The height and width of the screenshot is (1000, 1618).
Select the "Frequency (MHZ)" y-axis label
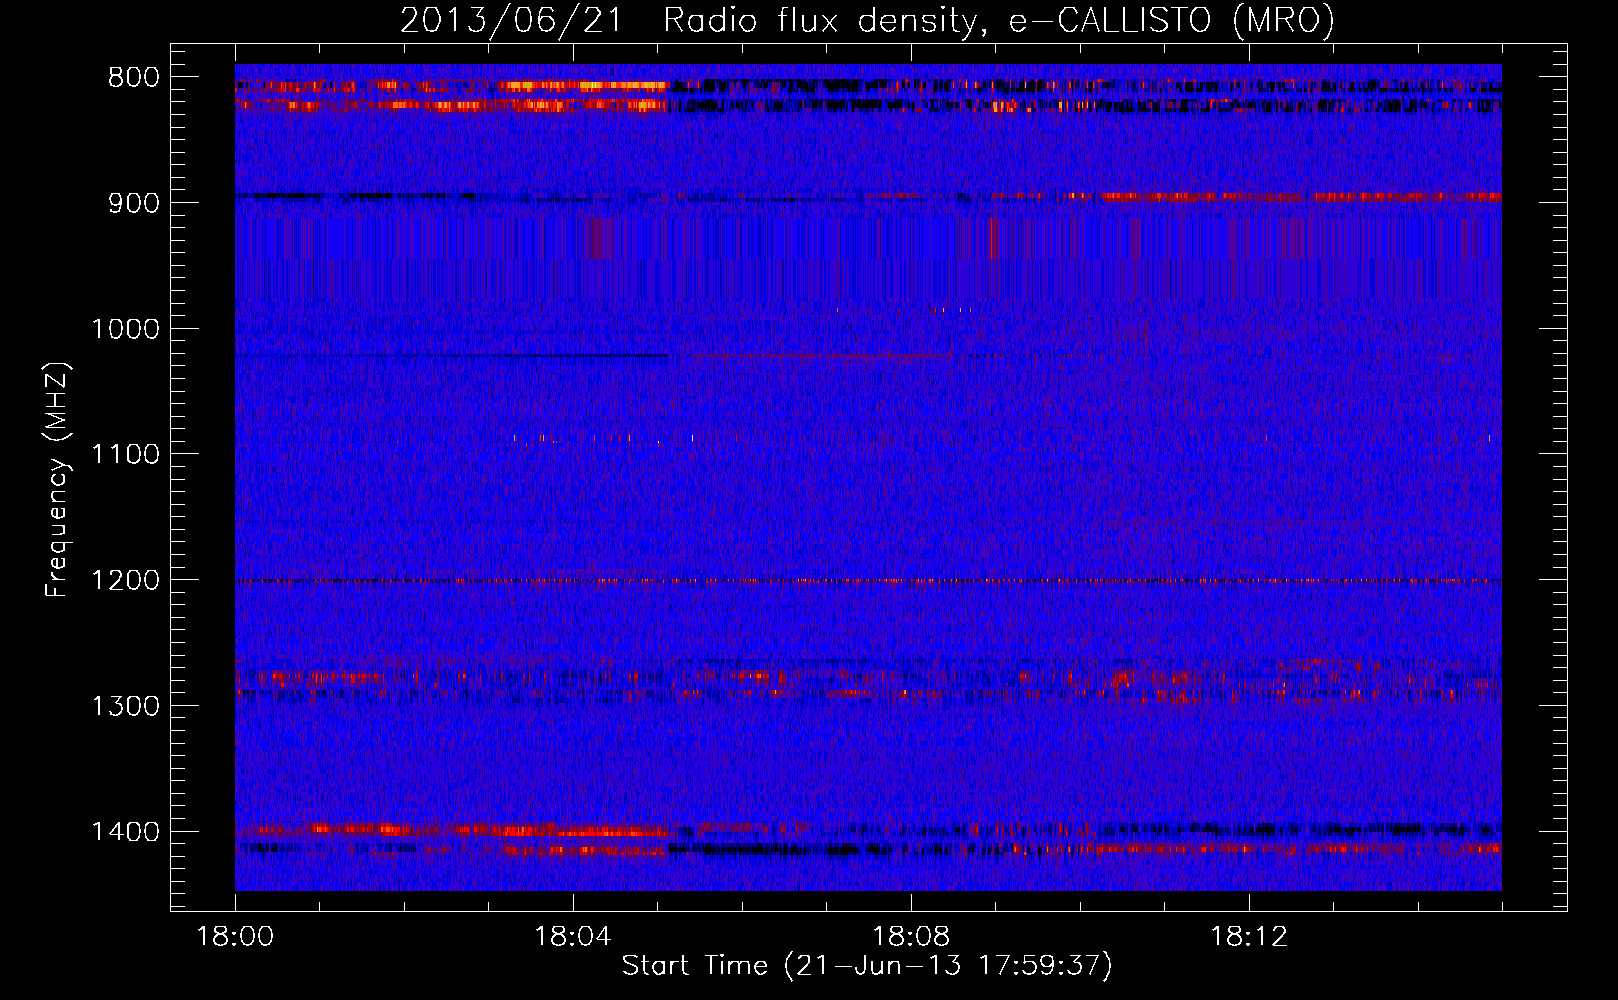coord(57,479)
